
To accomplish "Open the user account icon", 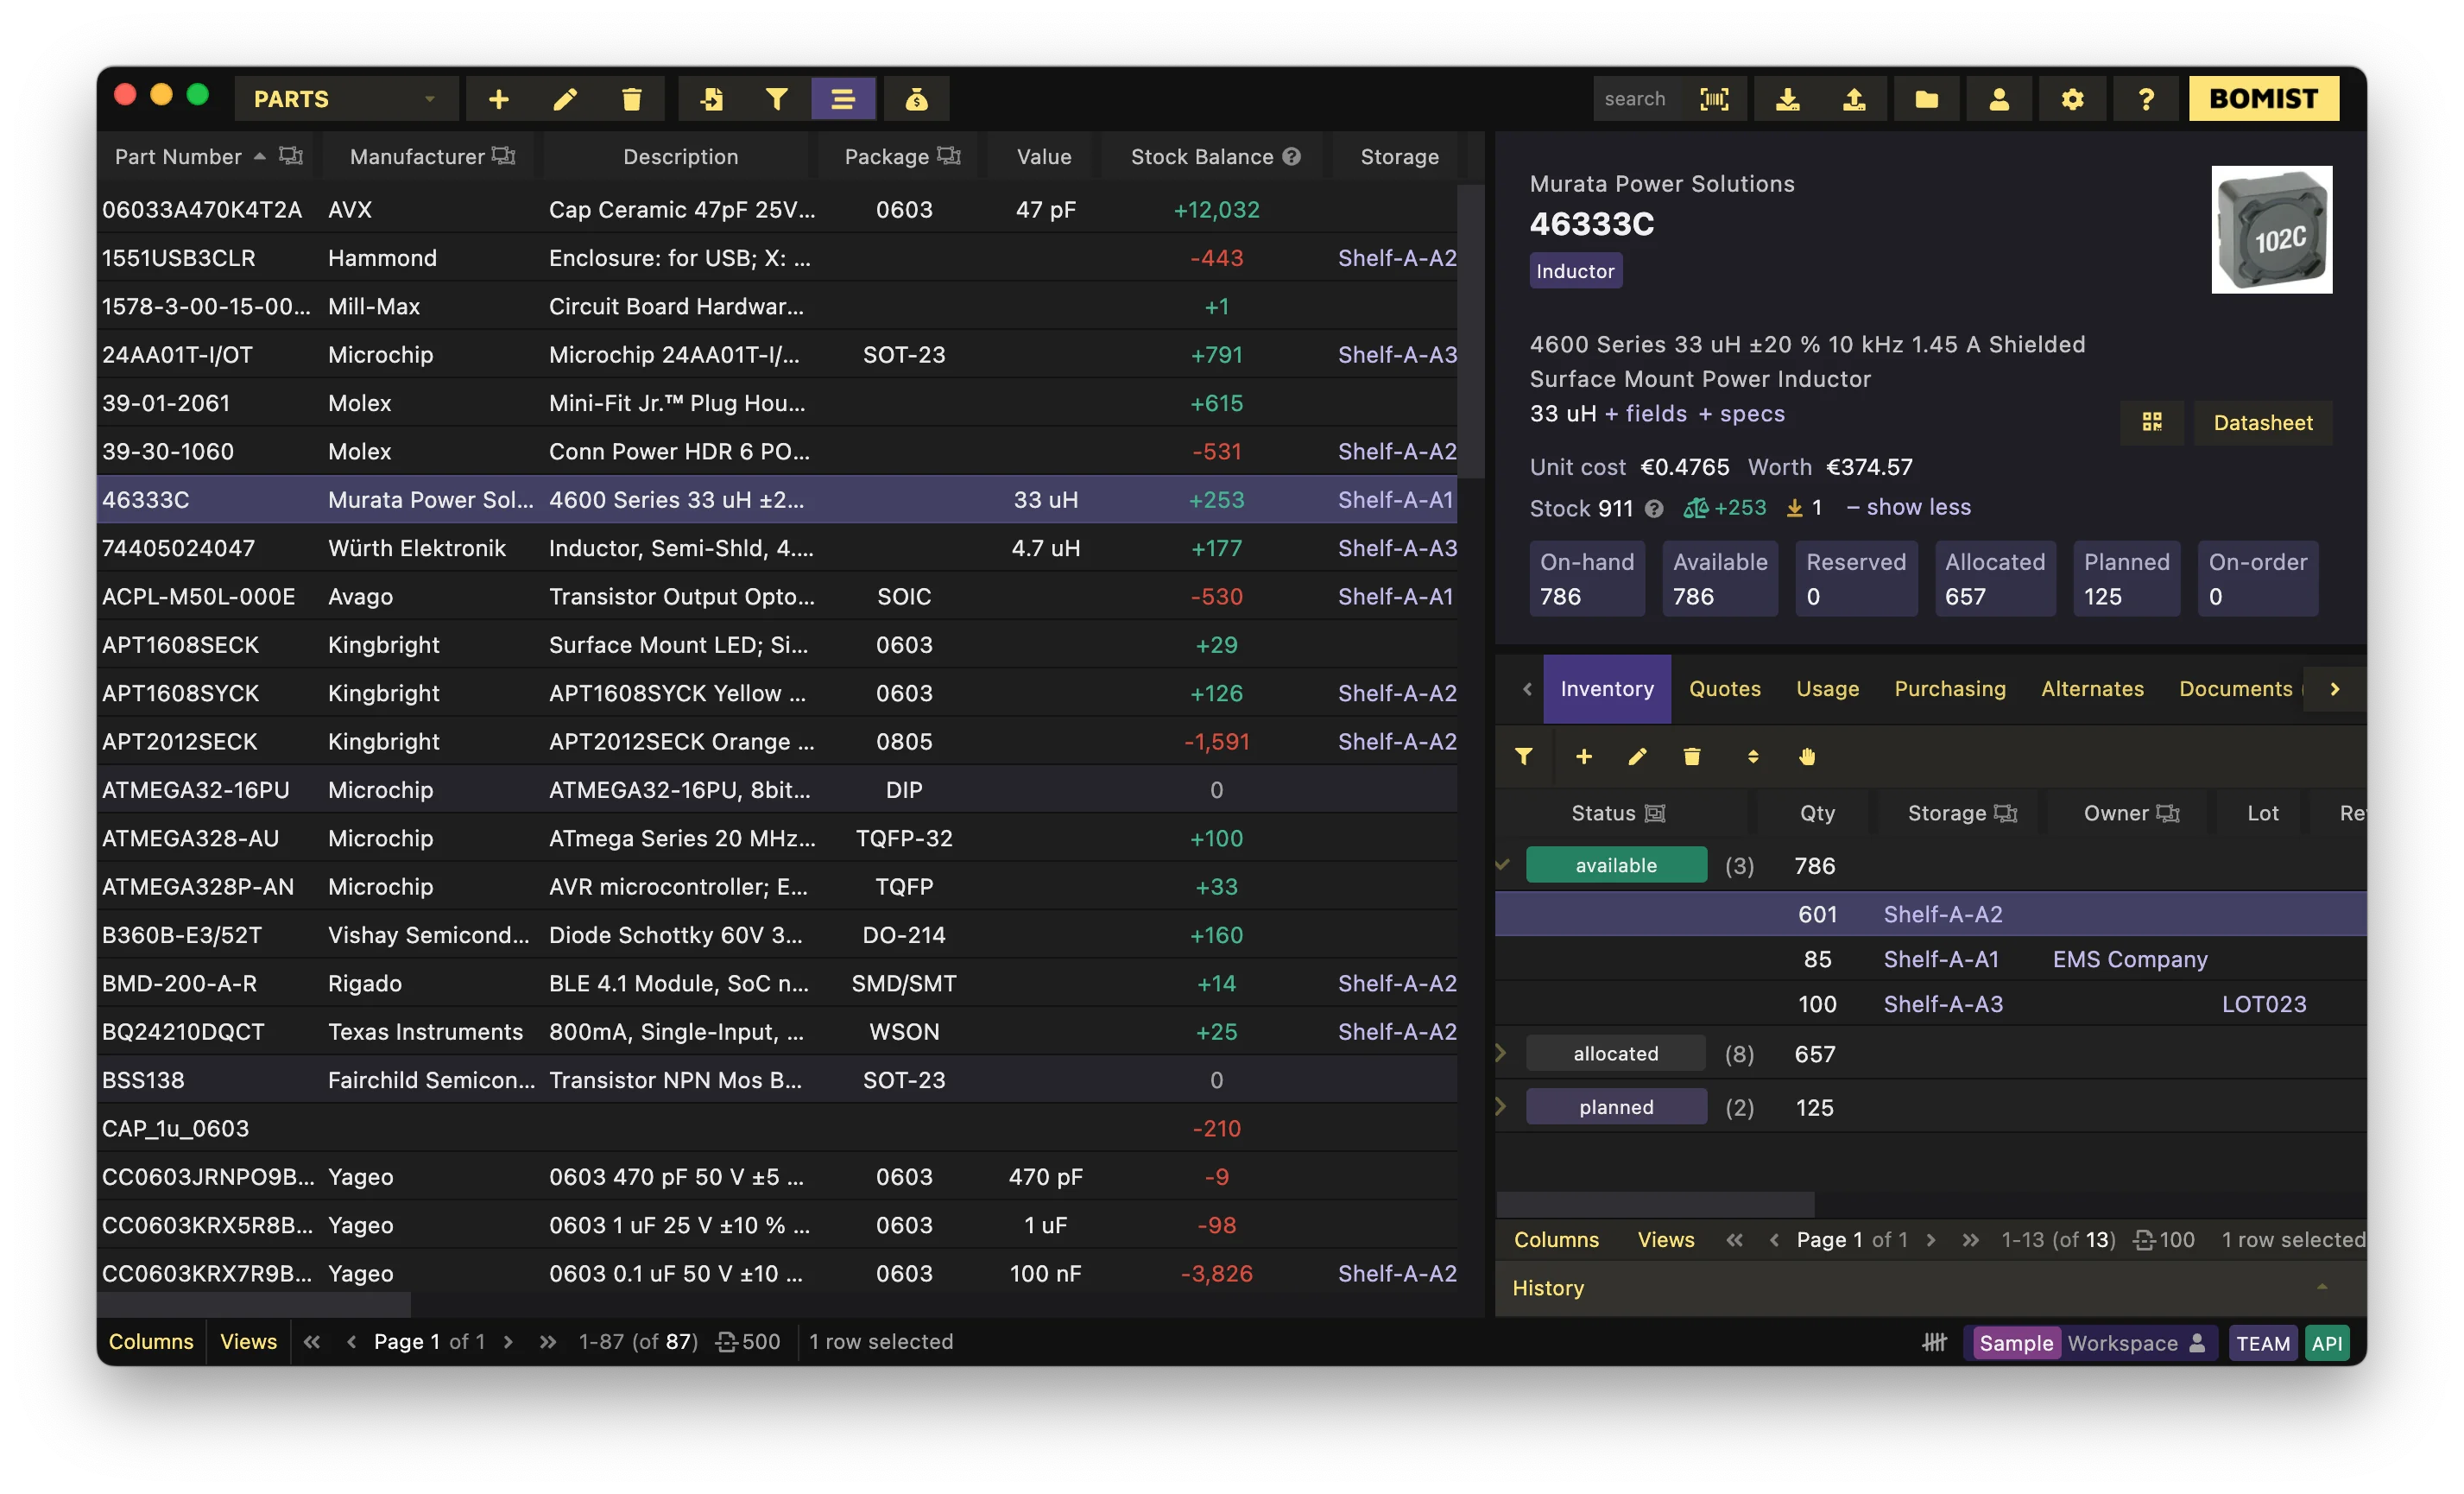I will tap(1999, 99).
